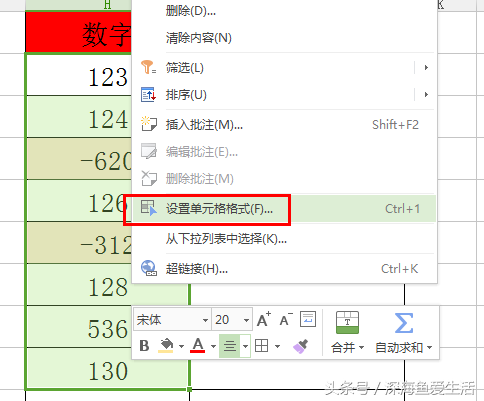Open the 自动求和 dropdown arrow
Screen dimensions: 484x401
(429, 348)
